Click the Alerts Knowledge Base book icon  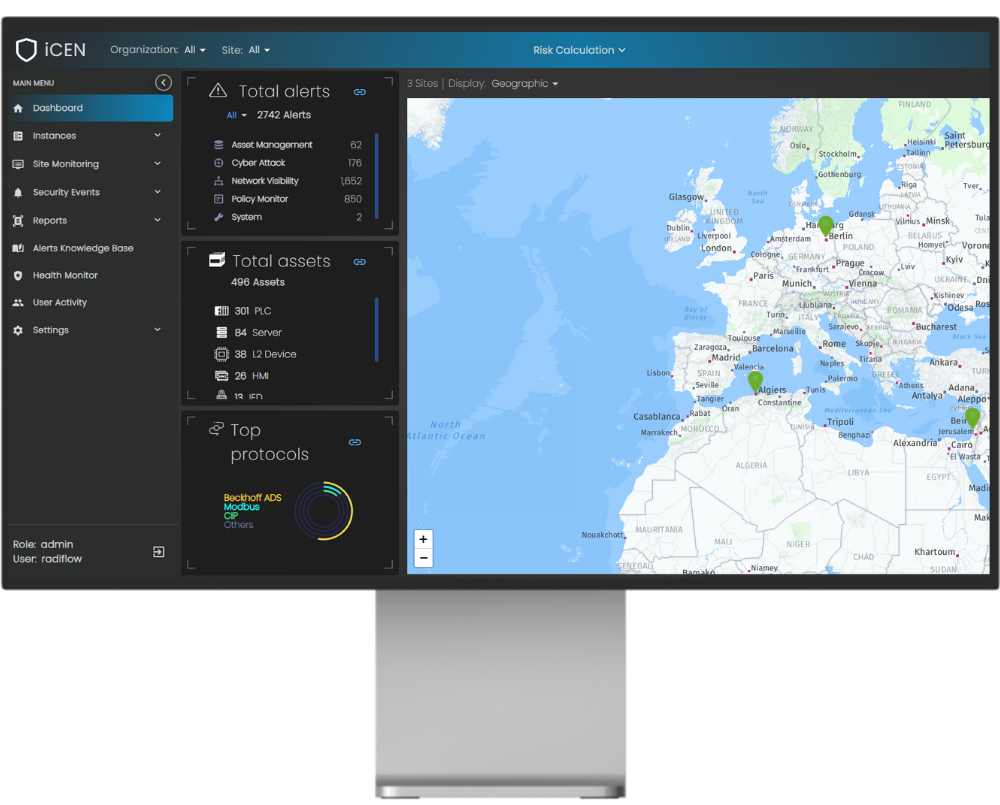18,248
